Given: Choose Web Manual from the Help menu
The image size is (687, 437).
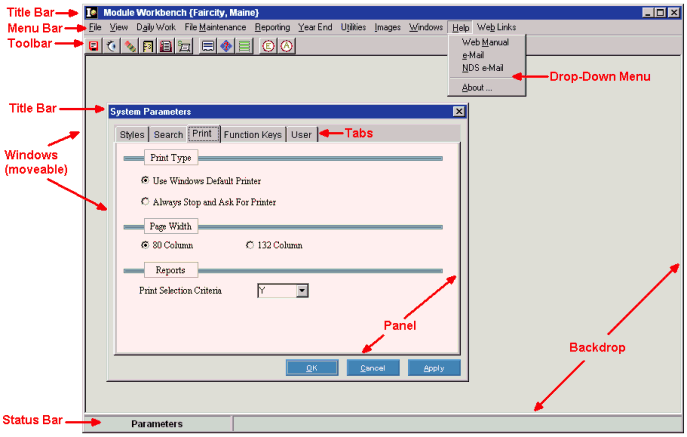Looking at the screenshot, I should (485, 43).
